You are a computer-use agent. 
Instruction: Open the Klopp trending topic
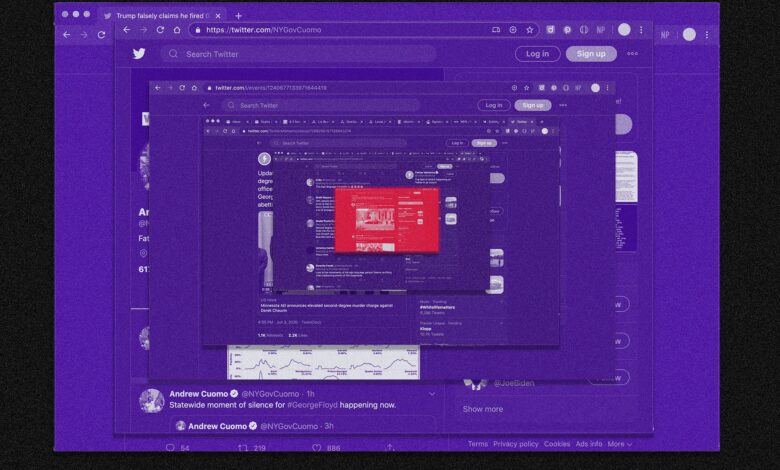click(426, 329)
